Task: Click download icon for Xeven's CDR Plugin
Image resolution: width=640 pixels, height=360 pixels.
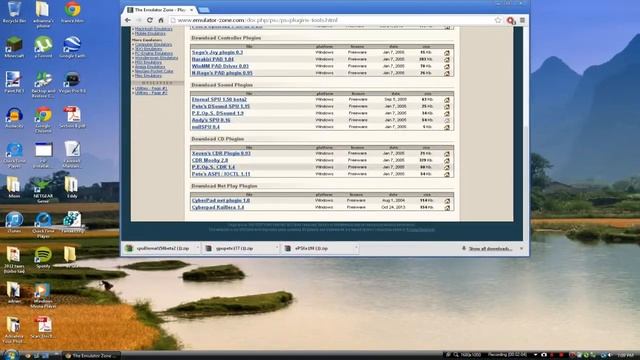Action: 447,154
